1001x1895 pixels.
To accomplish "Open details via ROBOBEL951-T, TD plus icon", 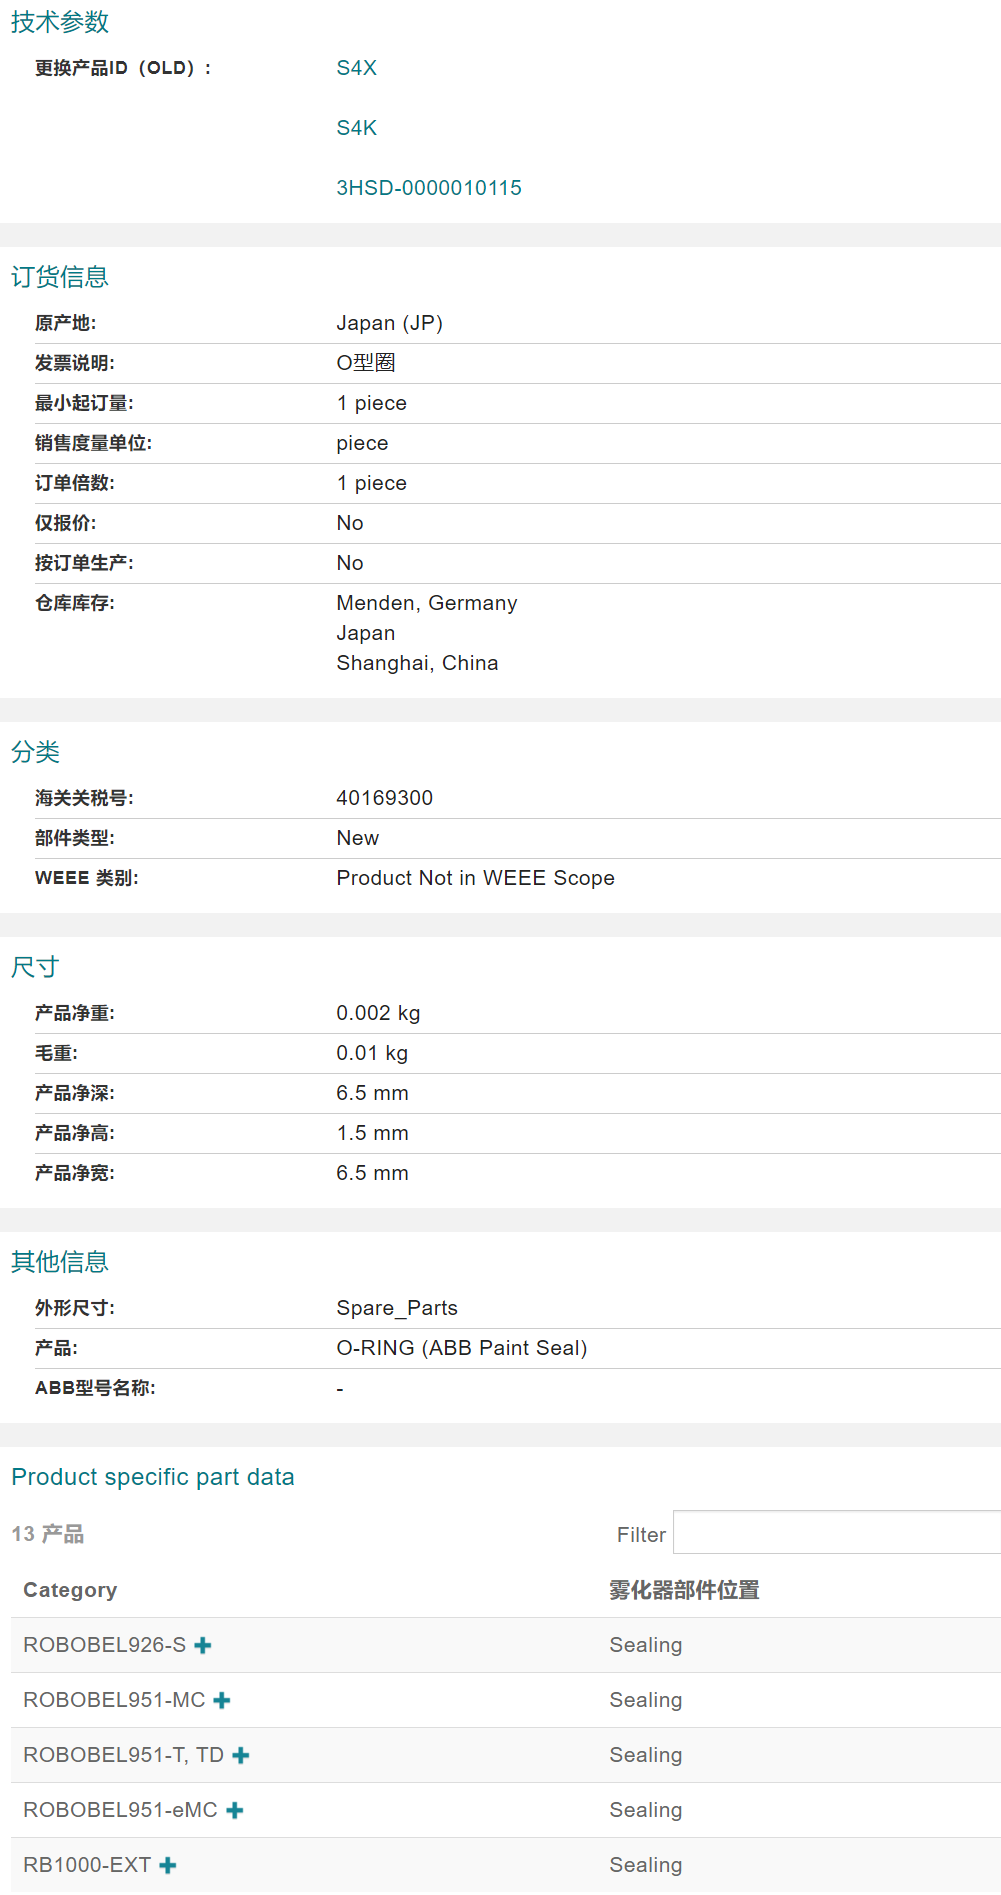I will coord(241,1755).
